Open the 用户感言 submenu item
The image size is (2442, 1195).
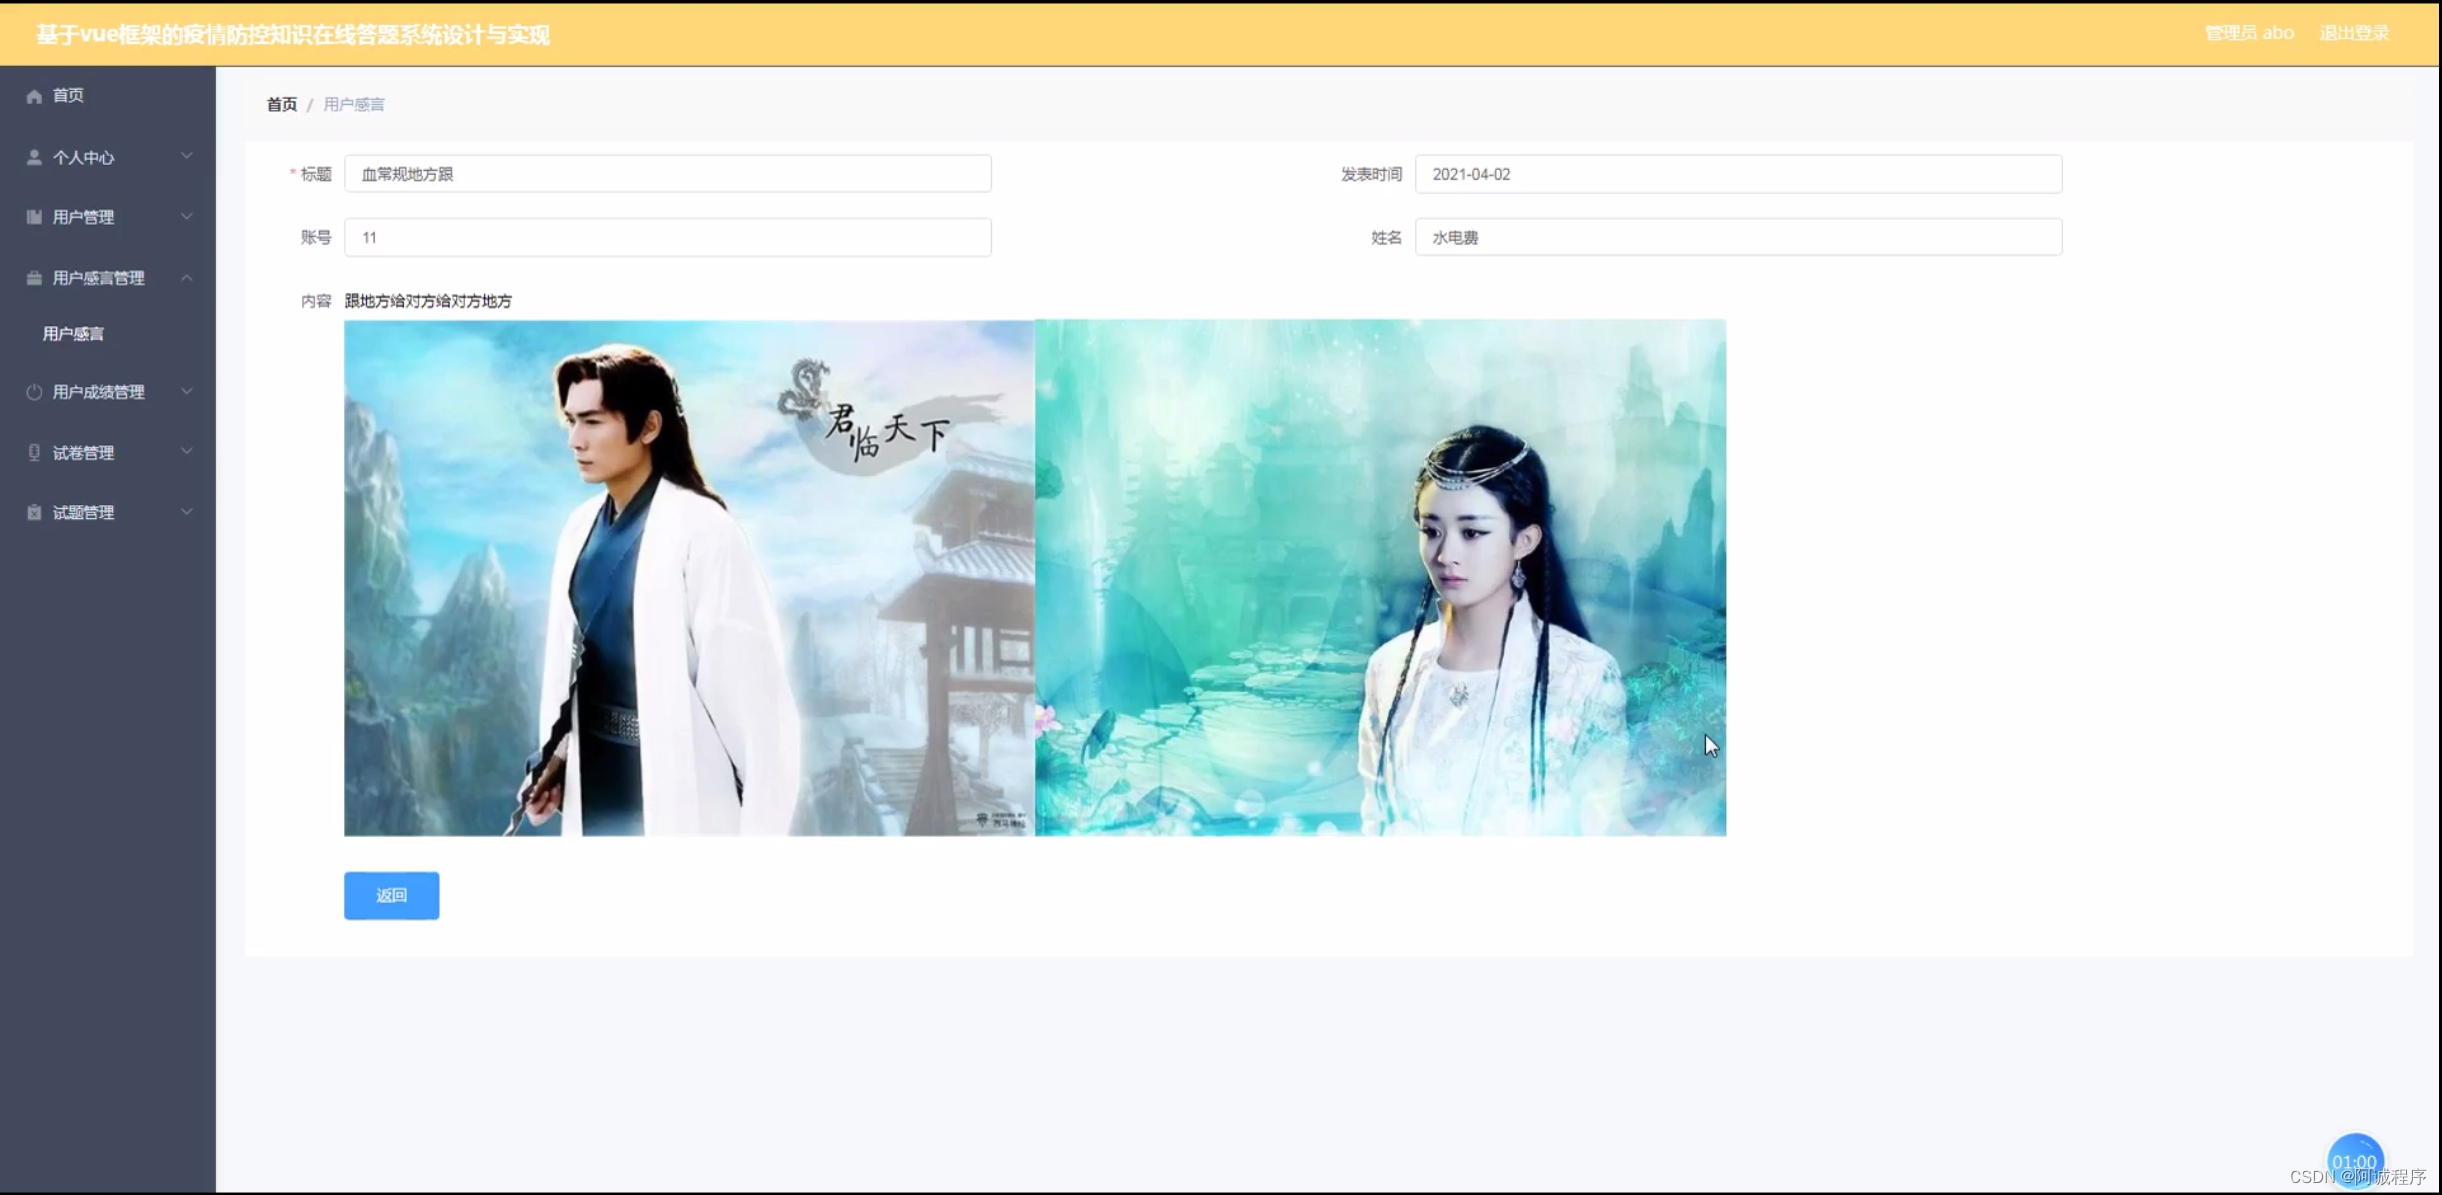coord(73,334)
